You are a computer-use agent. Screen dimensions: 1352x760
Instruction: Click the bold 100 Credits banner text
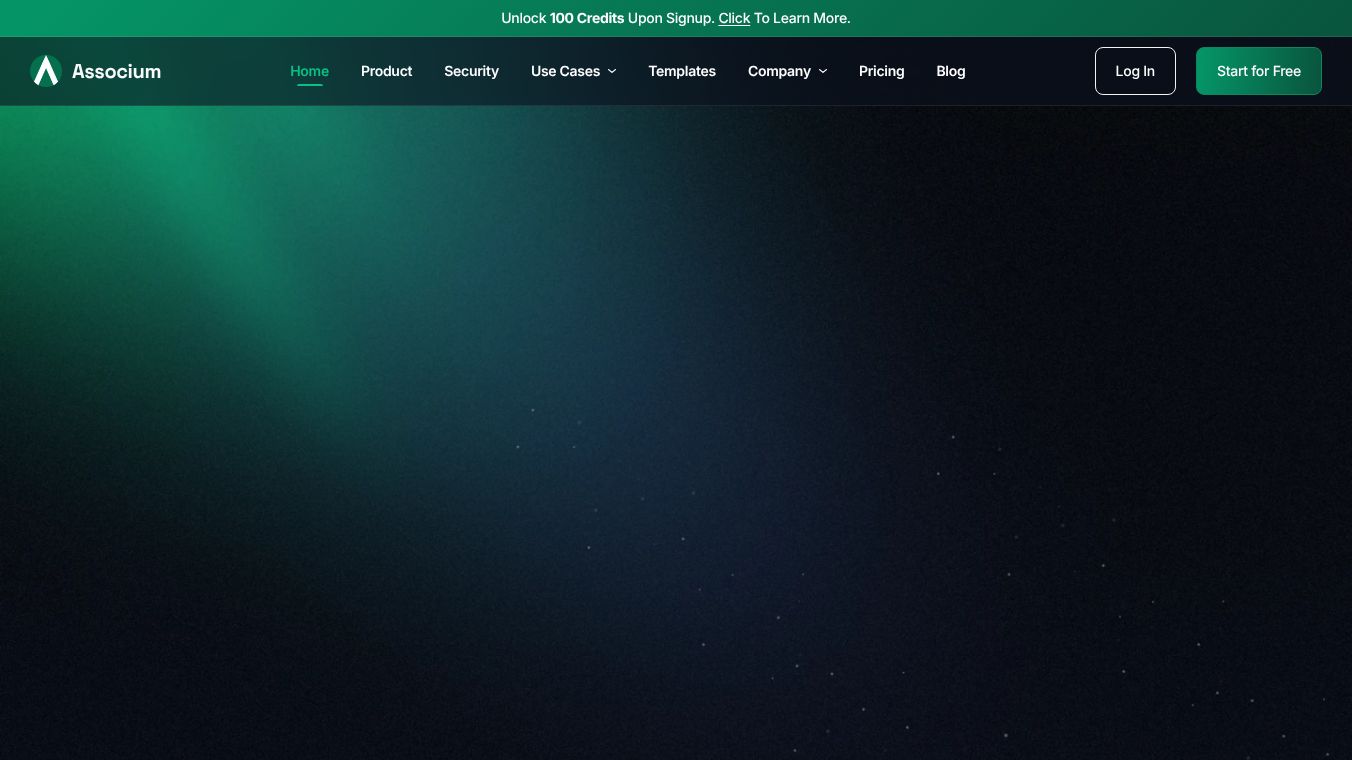point(587,18)
